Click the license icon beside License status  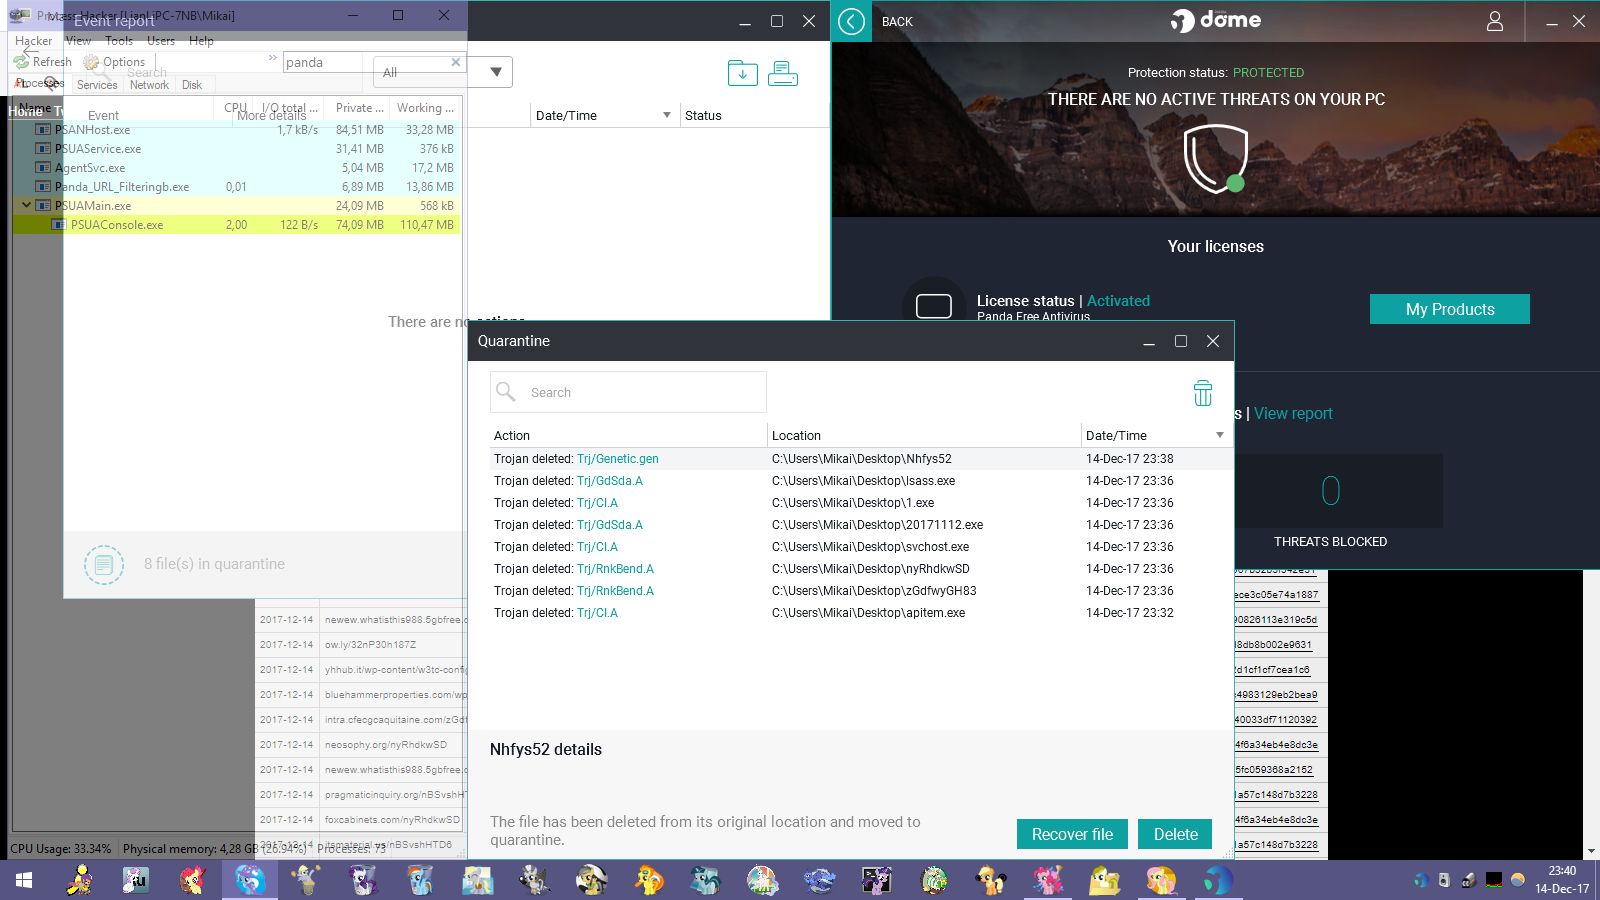coord(934,305)
